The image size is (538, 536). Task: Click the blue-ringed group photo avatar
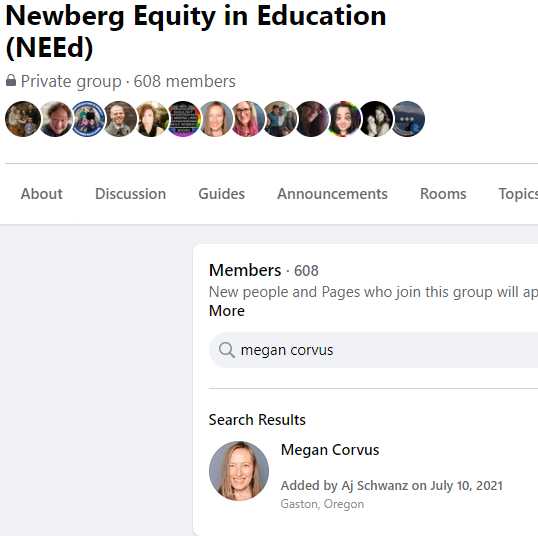coord(87,119)
